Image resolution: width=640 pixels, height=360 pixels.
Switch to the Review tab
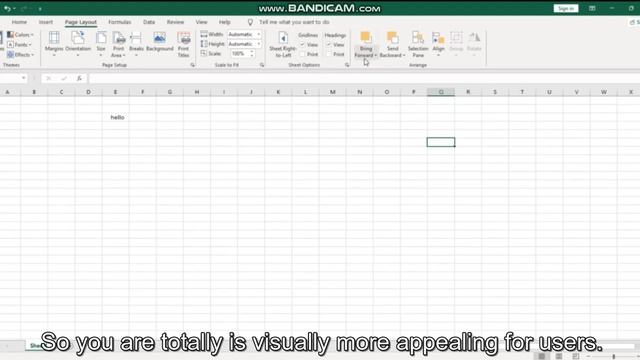(176, 22)
